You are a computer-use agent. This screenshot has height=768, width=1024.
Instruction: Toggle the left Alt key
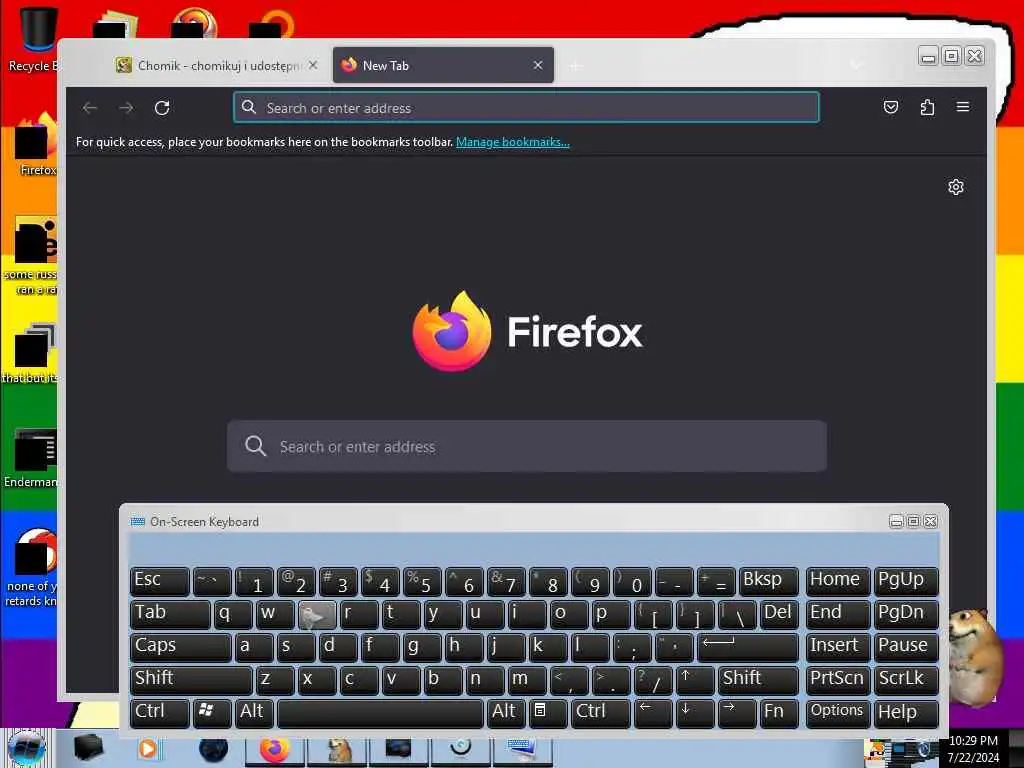[255, 713]
